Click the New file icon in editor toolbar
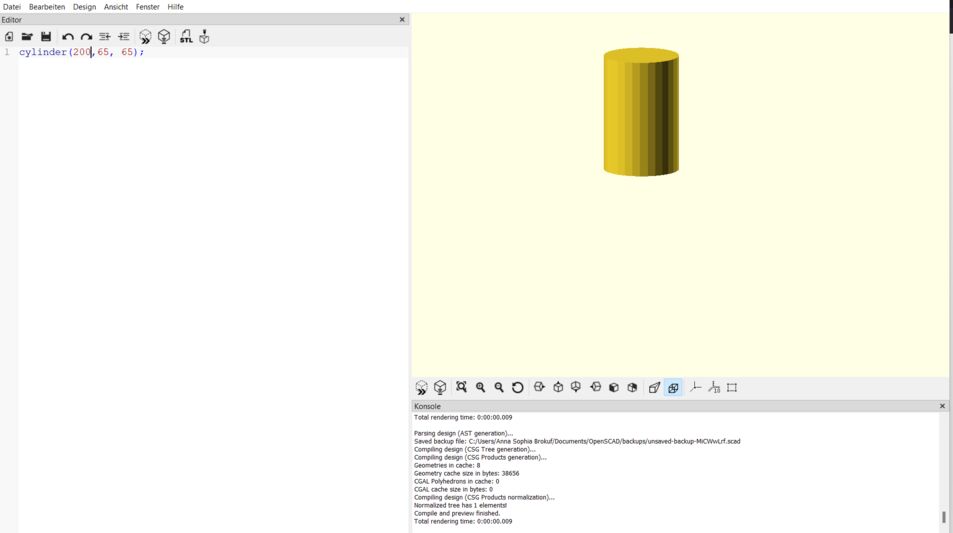953x533 pixels. pyautogui.click(x=9, y=37)
